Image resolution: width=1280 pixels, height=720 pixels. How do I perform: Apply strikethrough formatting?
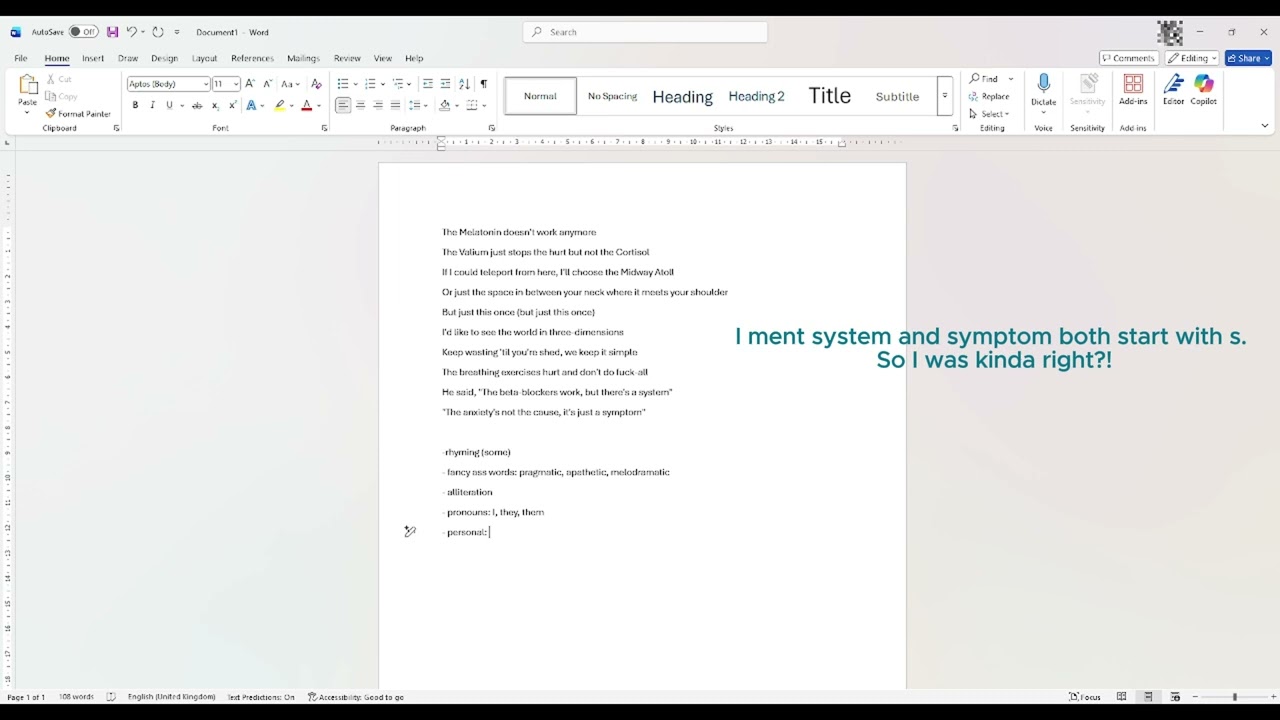197,105
